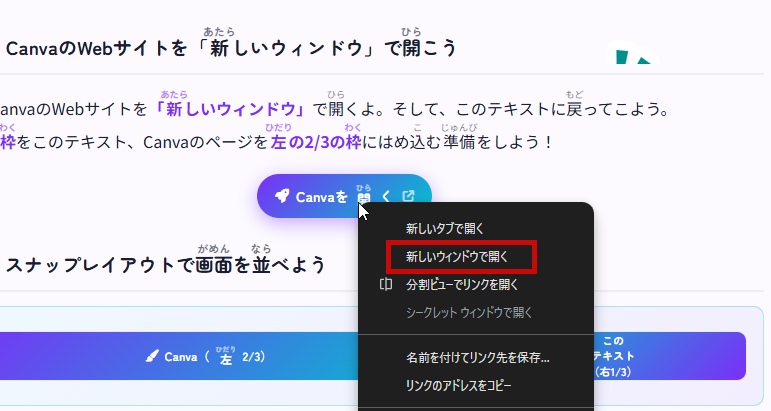This screenshot has height=411, width=771.
Task: Click the heading スナップレイアウトで画面を並べよう
Action: pos(165,265)
